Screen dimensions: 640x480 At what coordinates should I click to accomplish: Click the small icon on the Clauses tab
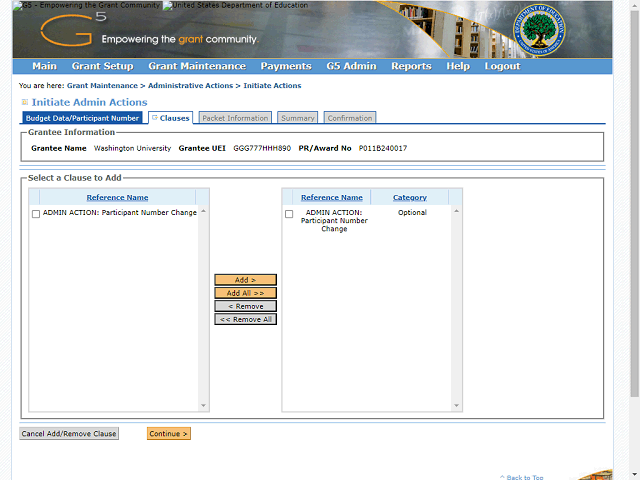(x=155, y=118)
